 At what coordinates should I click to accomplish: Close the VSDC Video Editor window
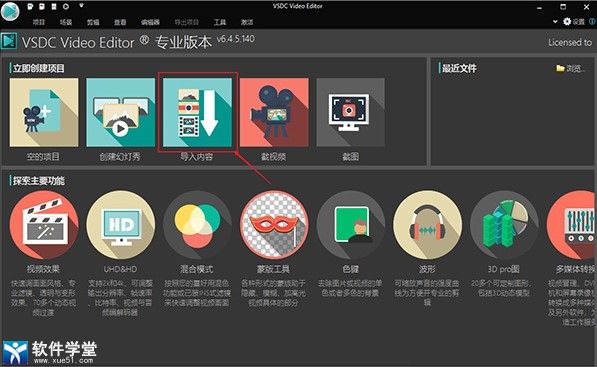click(587, 7)
